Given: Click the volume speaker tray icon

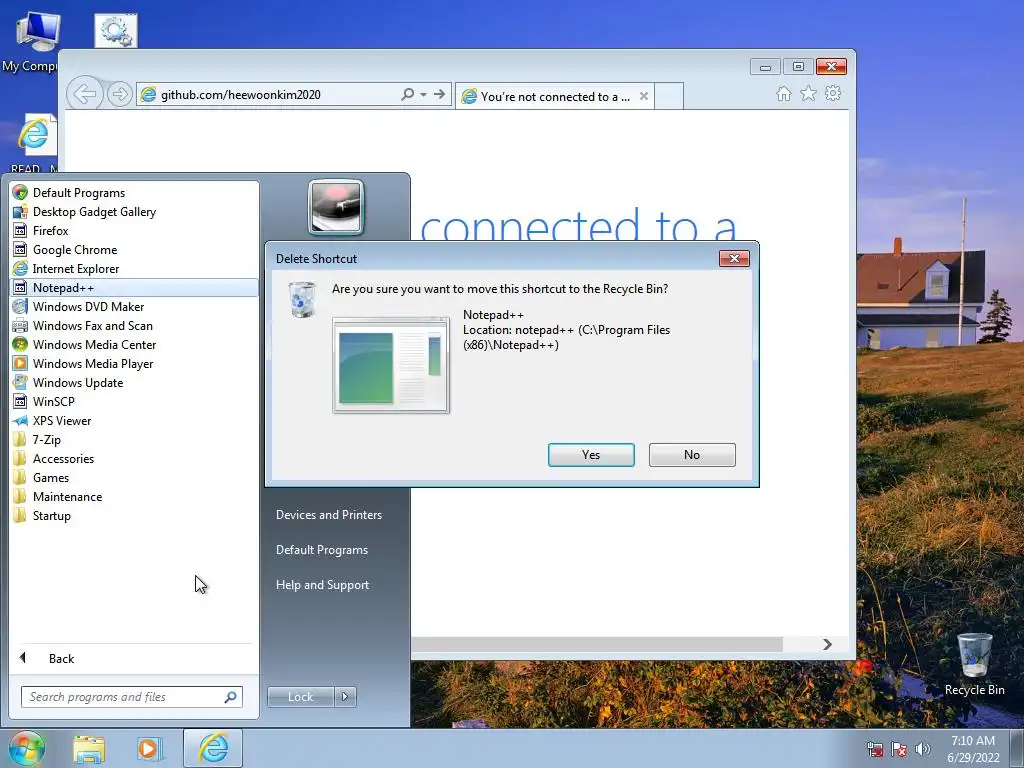Looking at the screenshot, I should (x=922, y=749).
